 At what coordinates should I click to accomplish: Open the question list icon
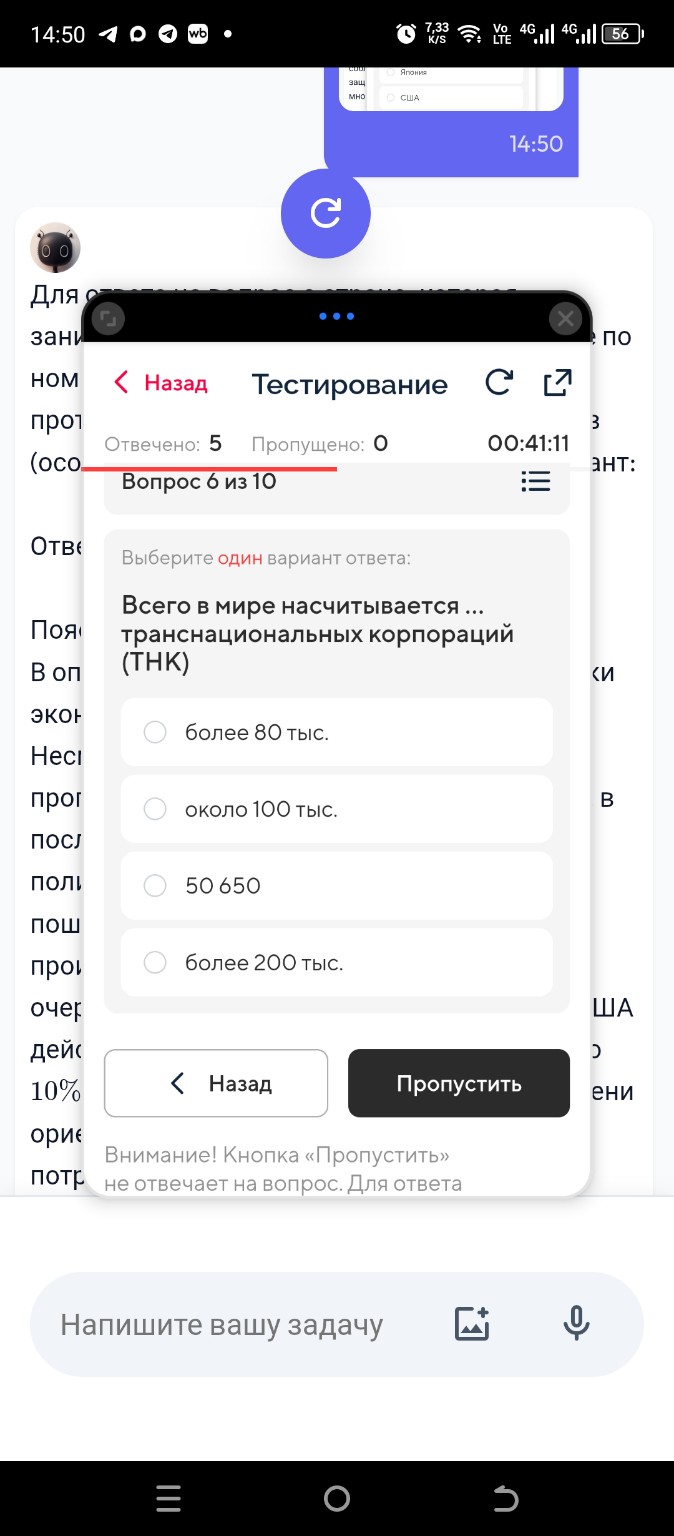536,481
